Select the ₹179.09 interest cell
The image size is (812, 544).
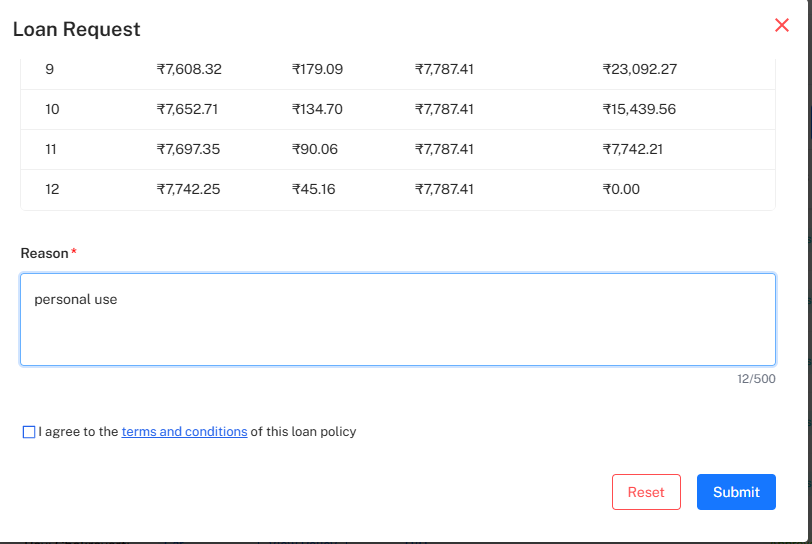point(317,69)
